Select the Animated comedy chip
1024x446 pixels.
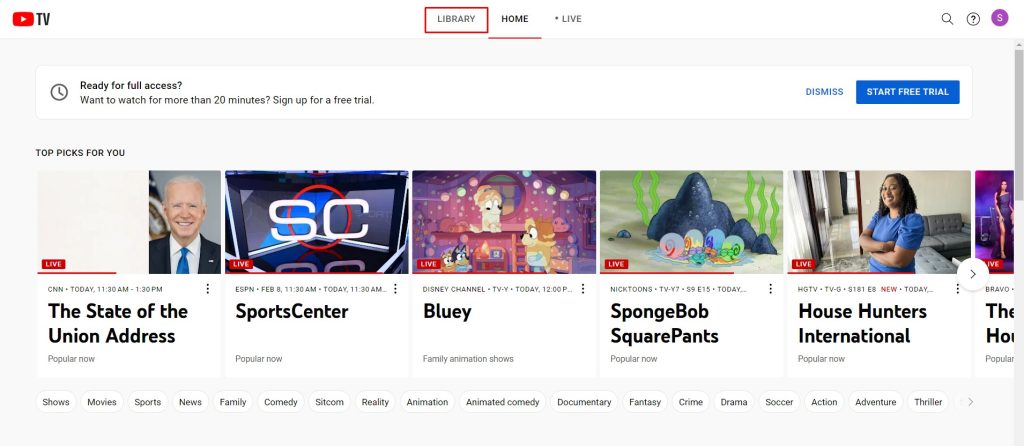(x=502, y=402)
